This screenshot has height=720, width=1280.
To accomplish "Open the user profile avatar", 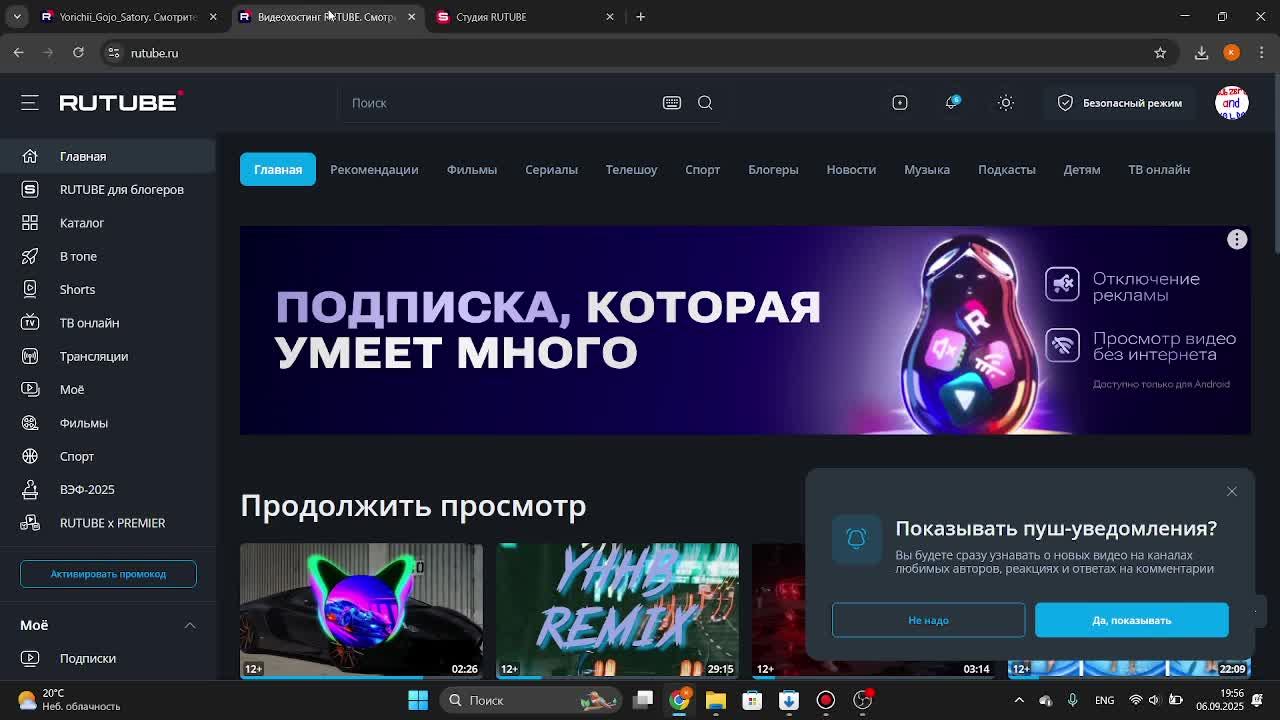I will click(x=1232, y=103).
